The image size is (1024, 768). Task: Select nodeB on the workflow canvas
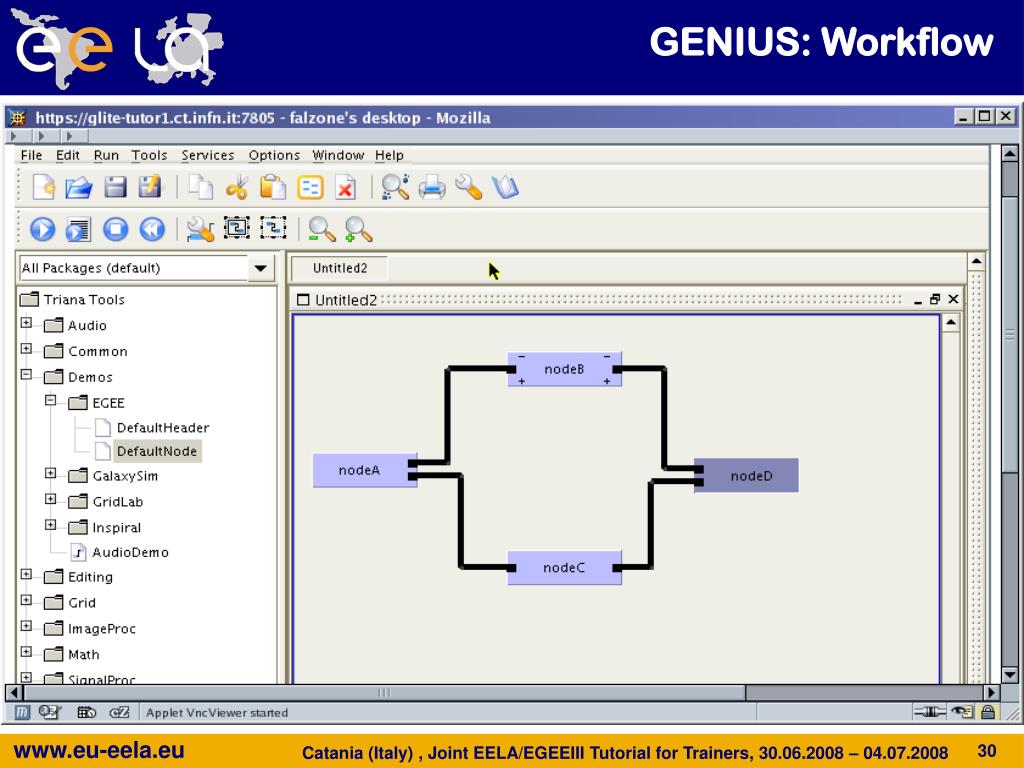click(564, 369)
